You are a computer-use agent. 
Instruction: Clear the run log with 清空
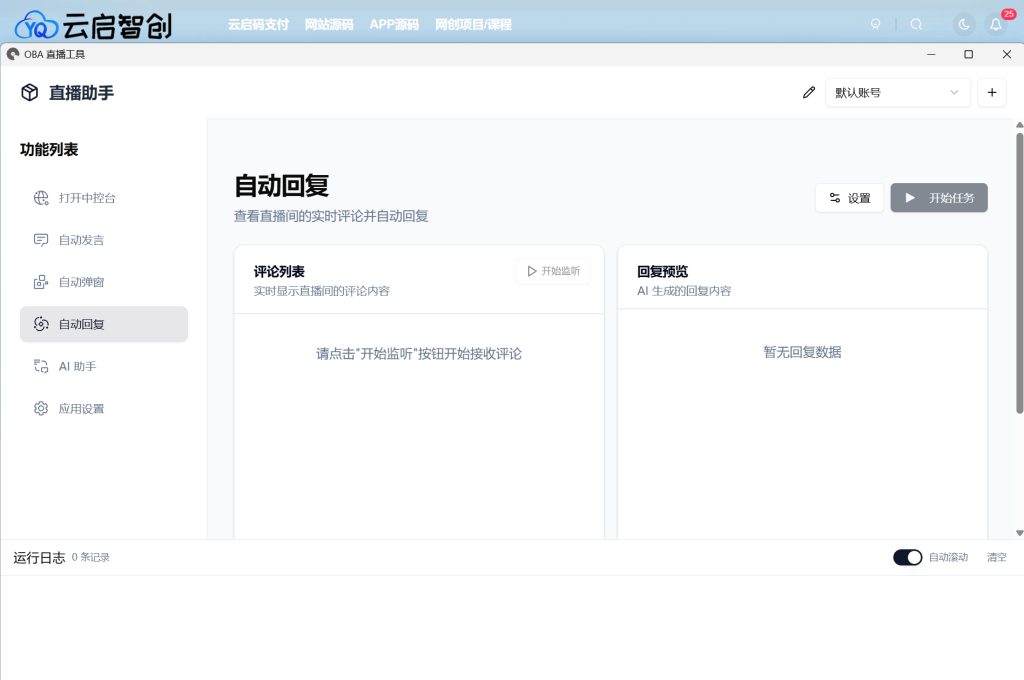tap(996, 557)
